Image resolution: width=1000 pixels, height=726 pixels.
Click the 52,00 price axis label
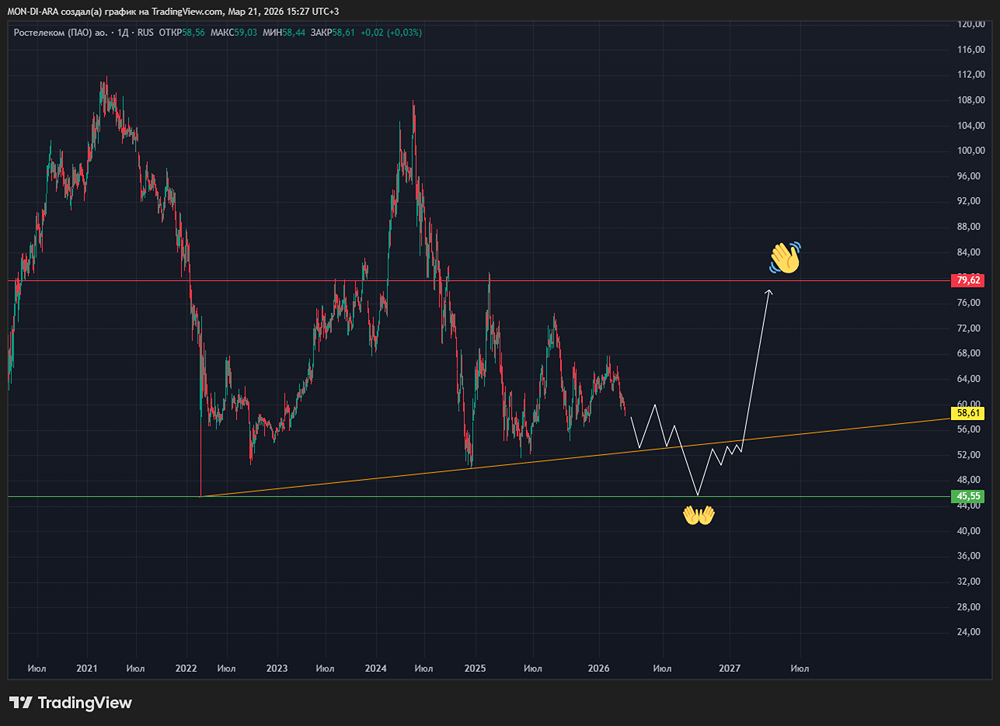click(971, 455)
